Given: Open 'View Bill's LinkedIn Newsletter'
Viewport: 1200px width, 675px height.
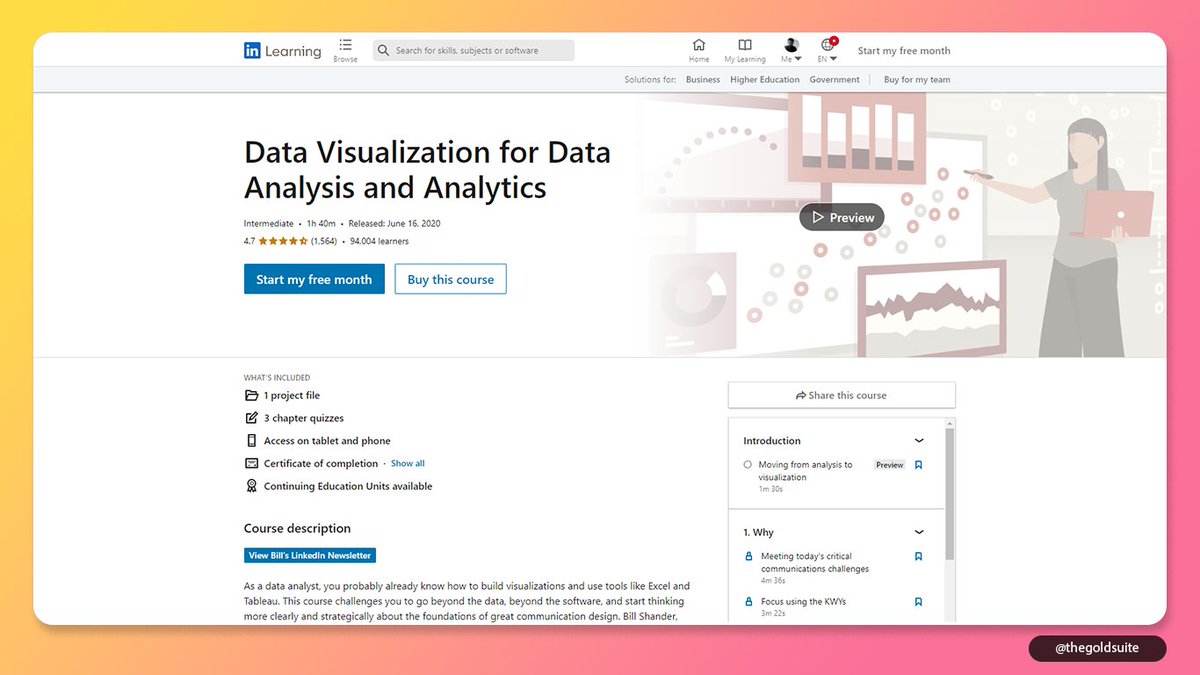Looking at the screenshot, I should click(x=310, y=555).
